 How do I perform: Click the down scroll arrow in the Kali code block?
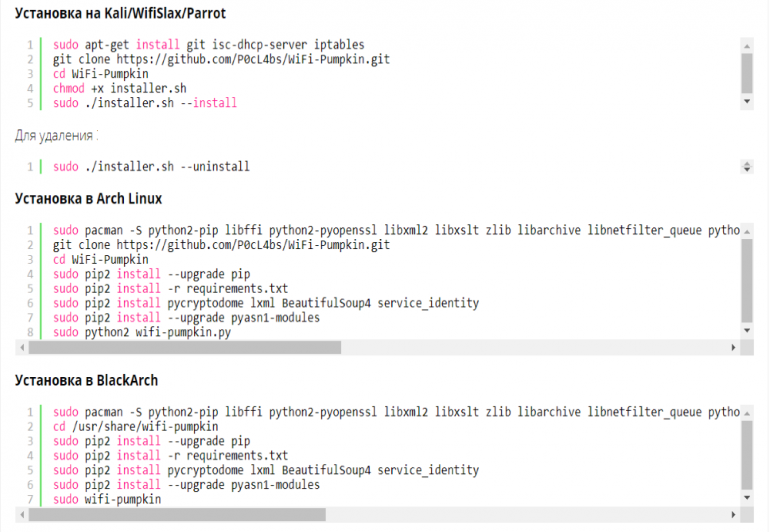(x=746, y=102)
